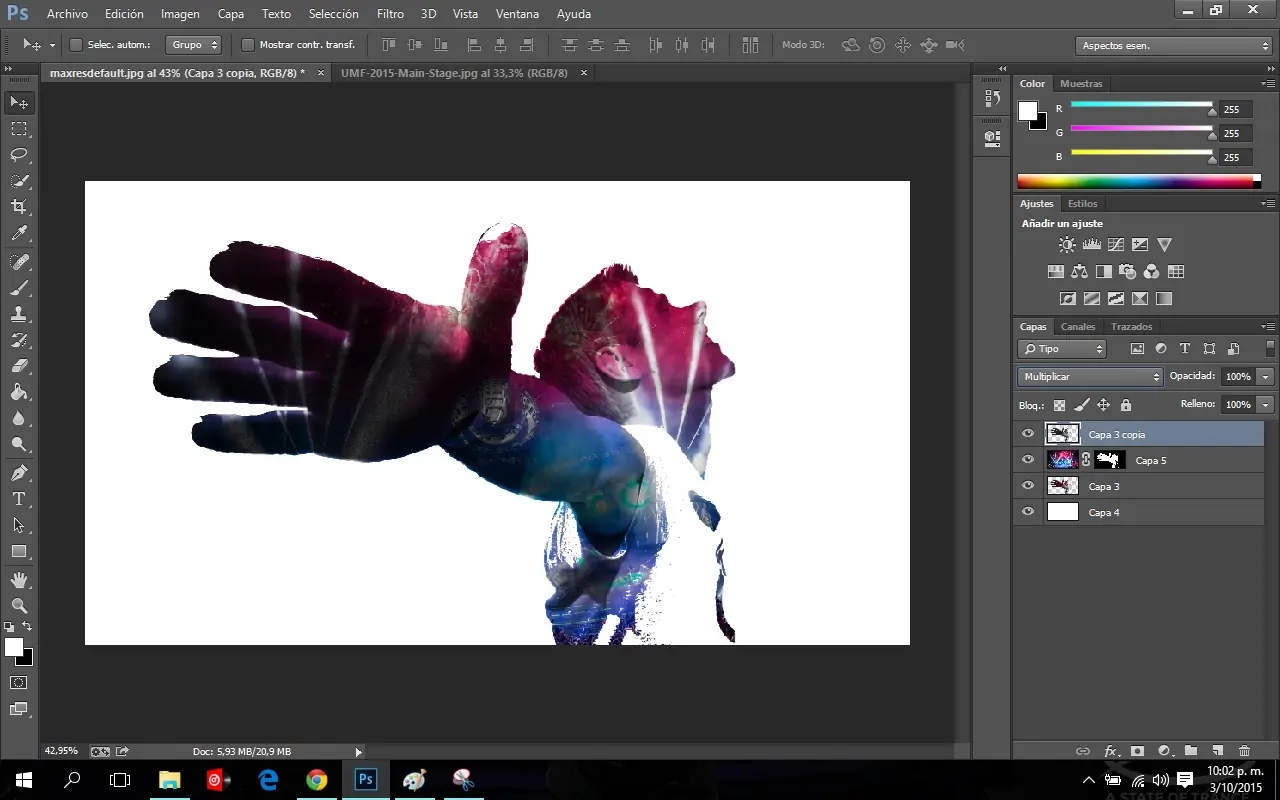Click the 'Aspectos esen.' workspace button
Screen dimensions: 1280x800
tap(1172, 44)
